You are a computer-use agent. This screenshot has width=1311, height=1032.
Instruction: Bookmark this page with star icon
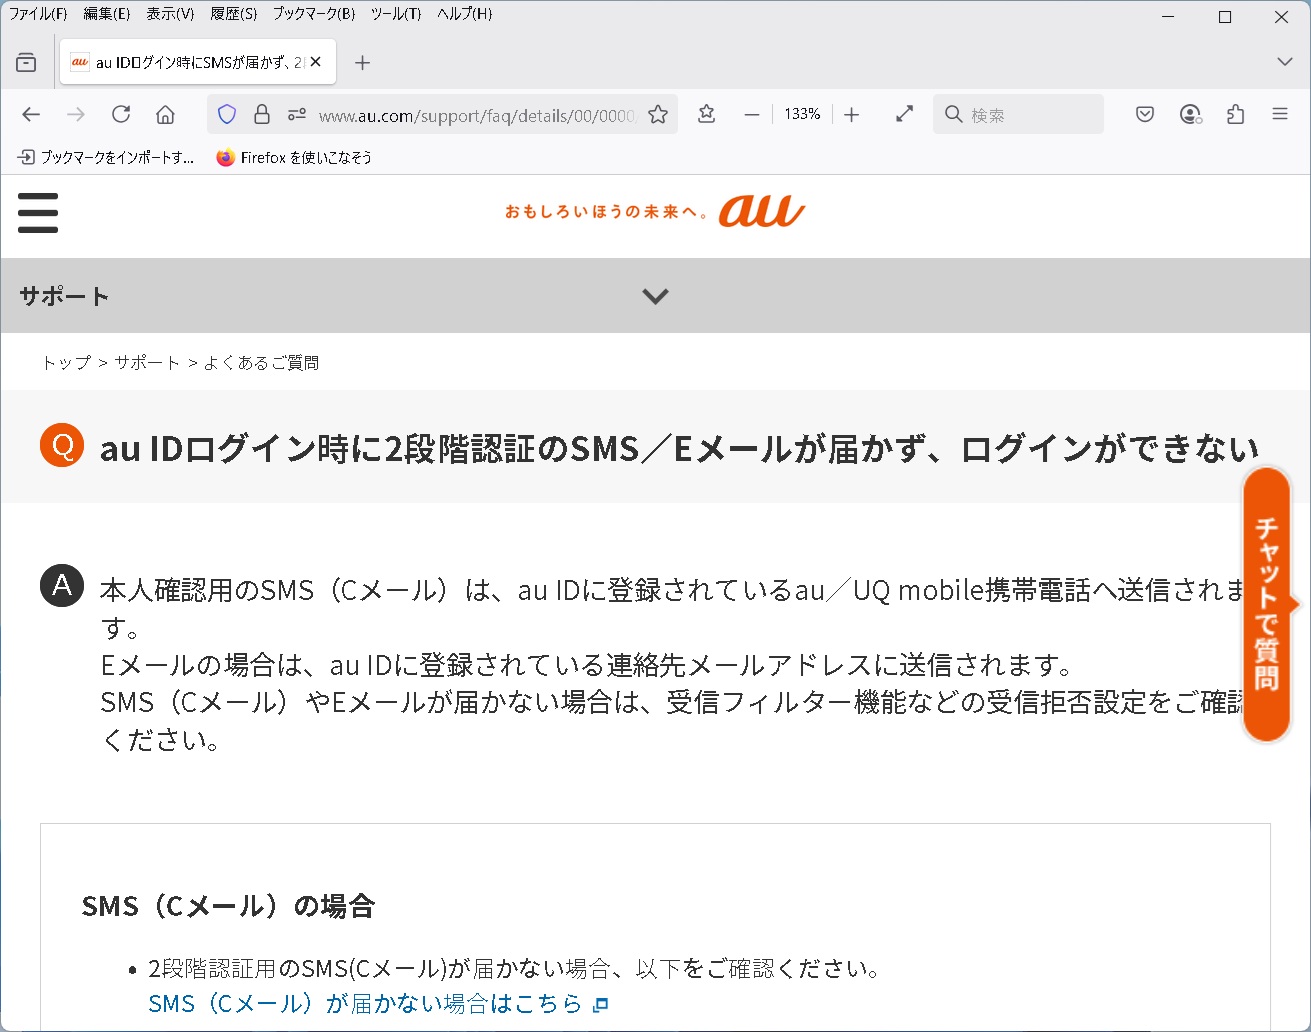[658, 115]
